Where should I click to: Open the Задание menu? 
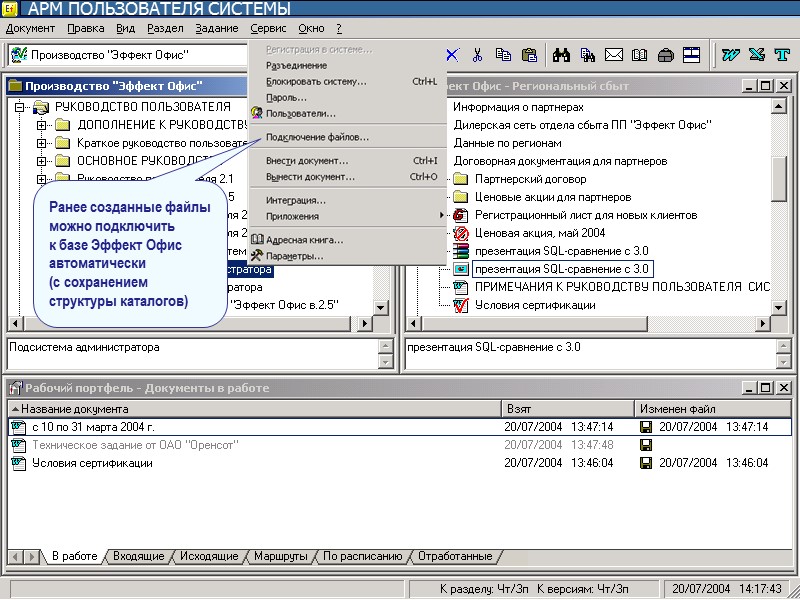(x=217, y=29)
